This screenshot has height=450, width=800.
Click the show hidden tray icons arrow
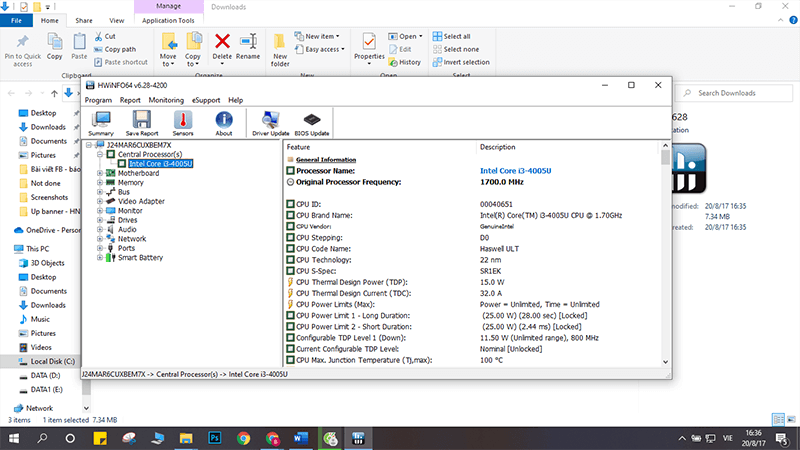point(682,438)
